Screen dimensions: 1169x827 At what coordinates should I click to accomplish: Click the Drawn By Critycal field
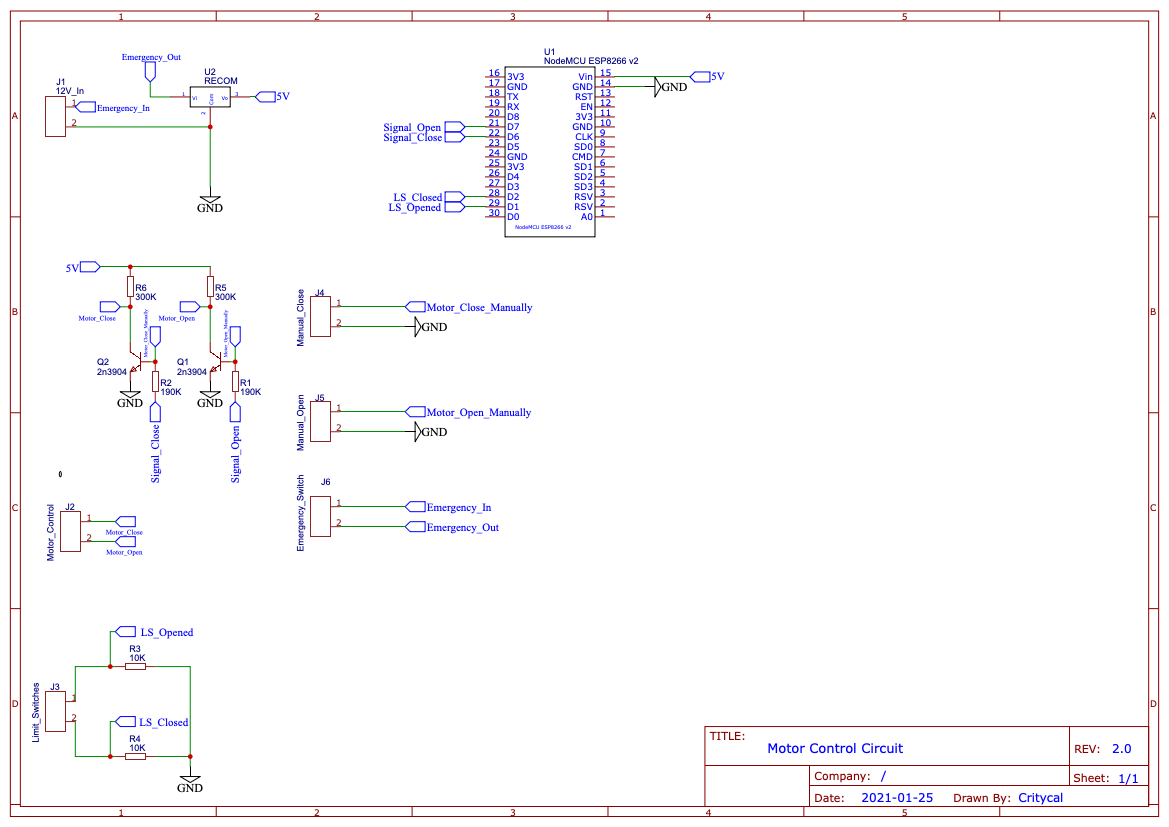[x=1019, y=797]
